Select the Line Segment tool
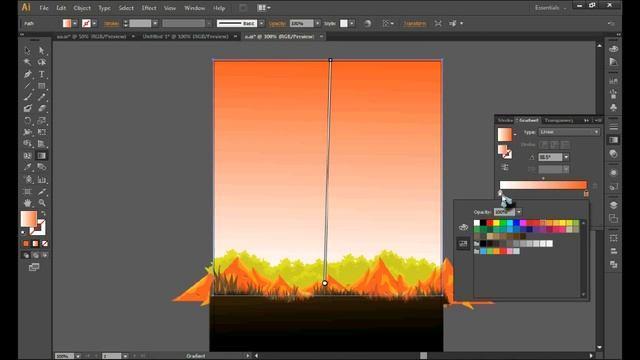 coord(27,86)
